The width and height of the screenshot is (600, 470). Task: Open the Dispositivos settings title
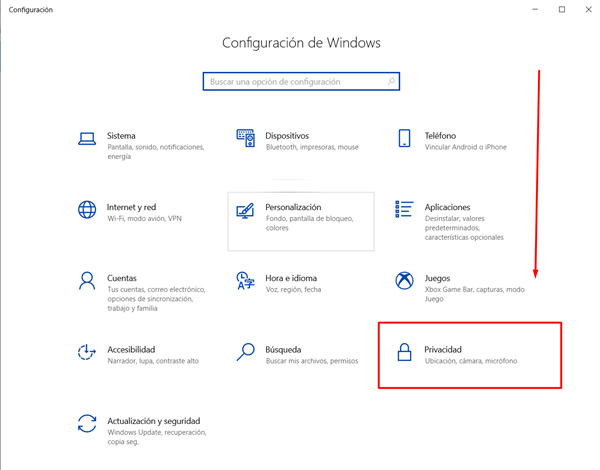pyautogui.click(x=287, y=136)
